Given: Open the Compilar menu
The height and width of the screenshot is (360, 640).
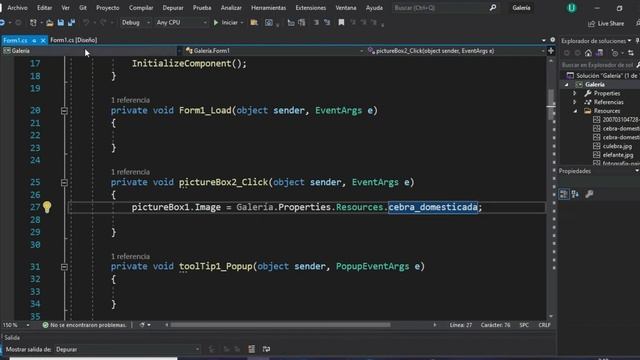Looking at the screenshot, I should coord(141,8).
